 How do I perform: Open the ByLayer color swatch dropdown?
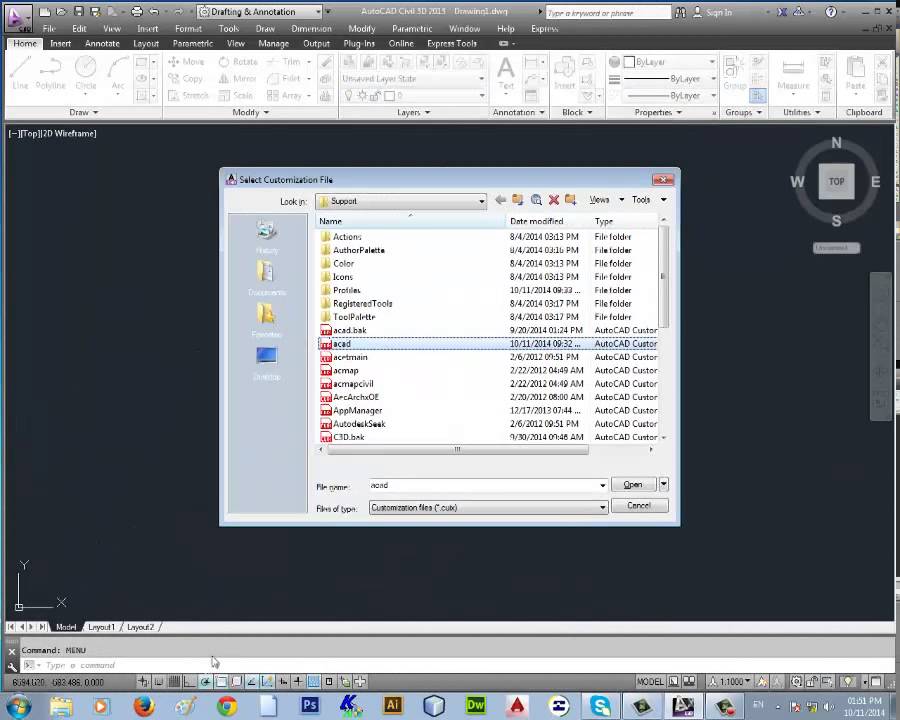click(712, 61)
